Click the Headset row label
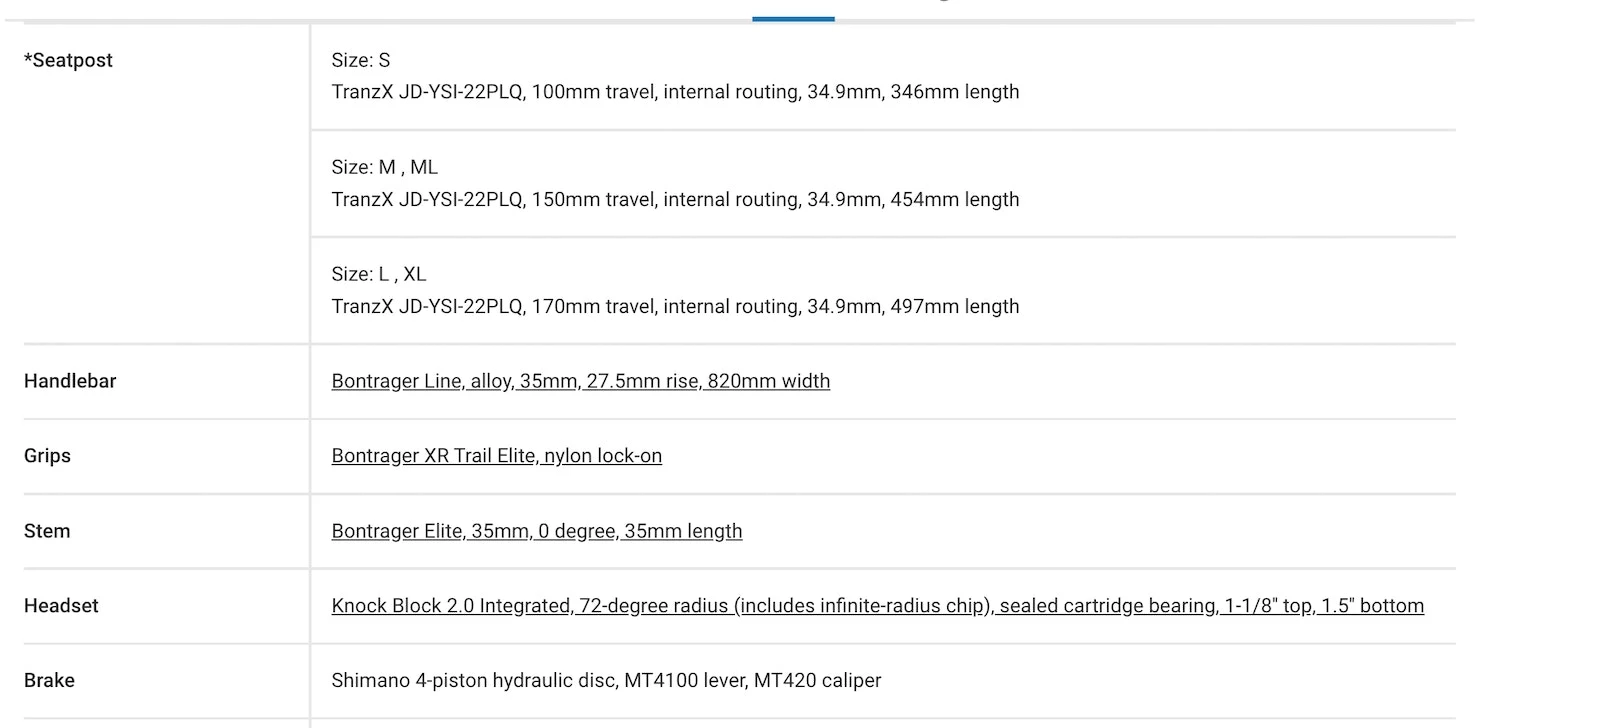 (x=61, y=606)
